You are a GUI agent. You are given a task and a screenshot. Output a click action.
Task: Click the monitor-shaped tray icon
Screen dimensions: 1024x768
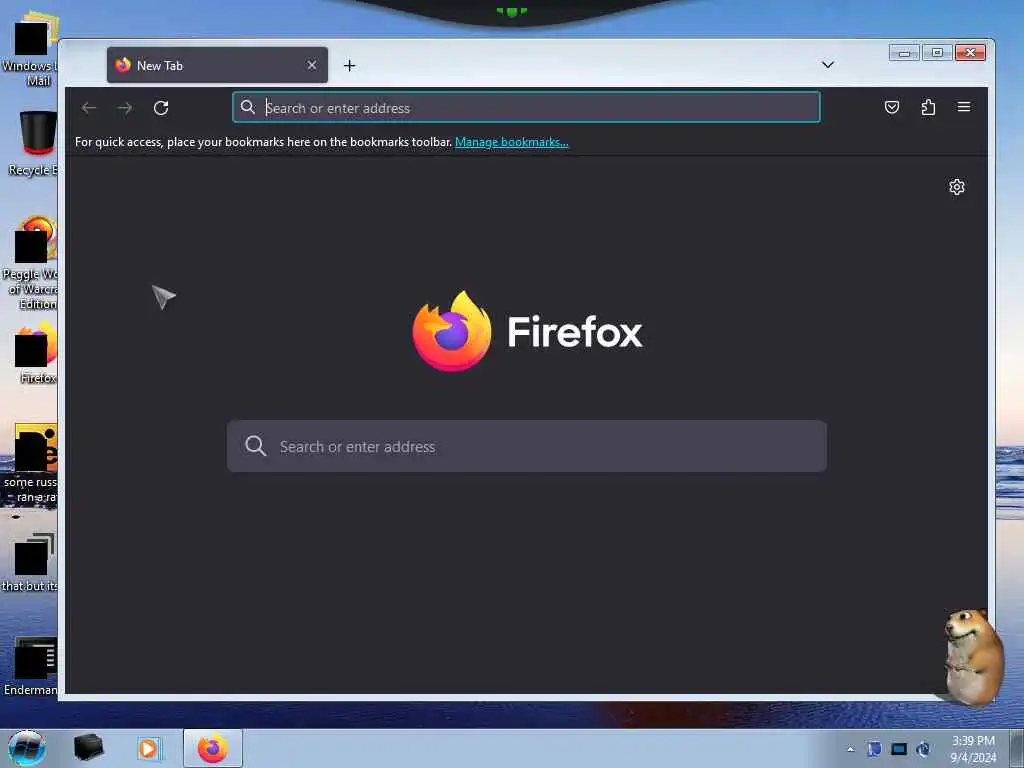pyautogui.click(x=899, y=749)
